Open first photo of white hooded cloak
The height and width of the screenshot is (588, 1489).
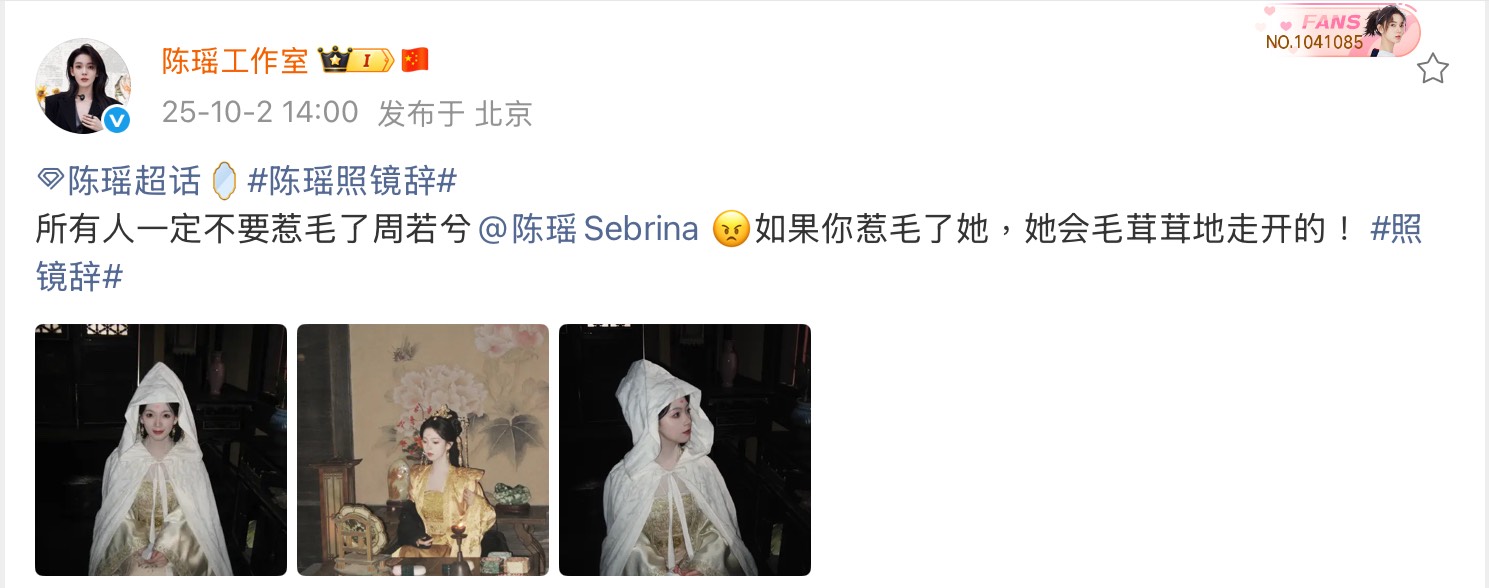[161, 450]
